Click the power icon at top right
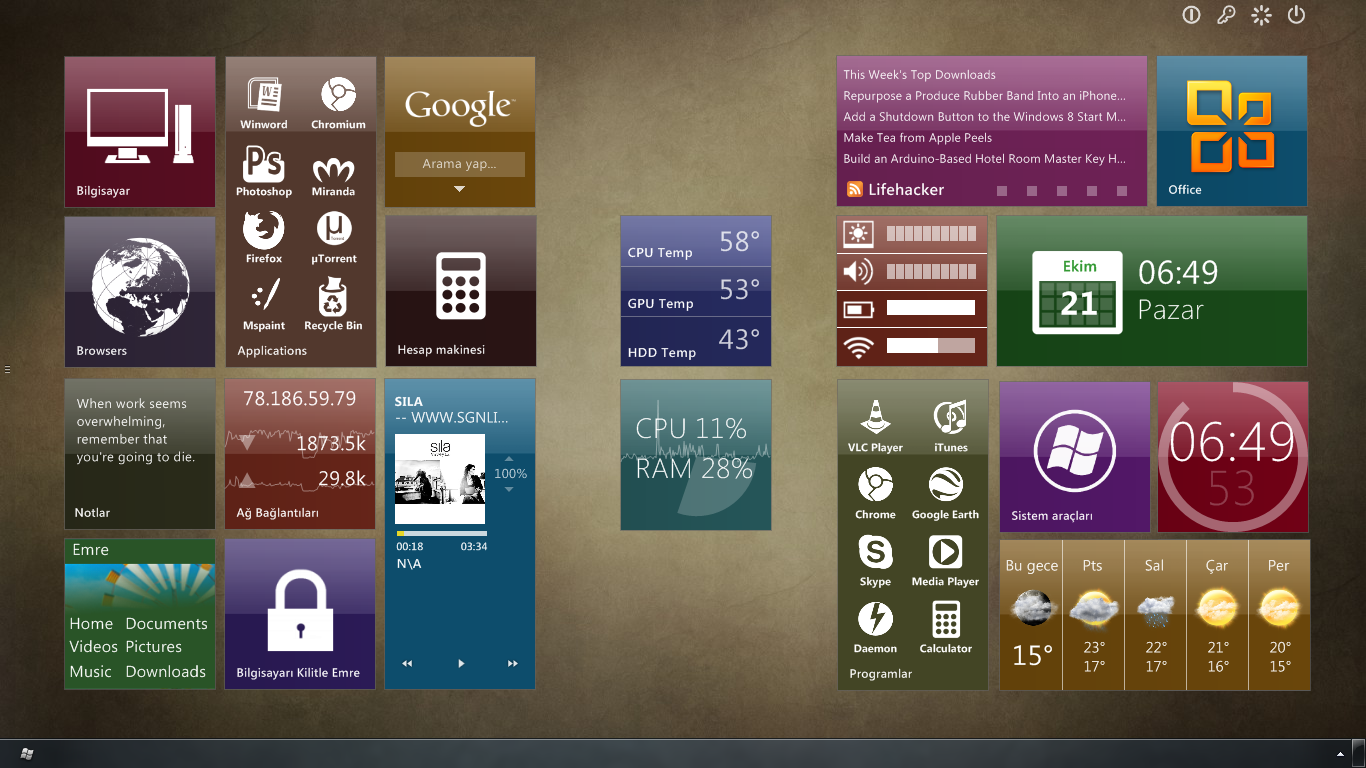This screenshot has width=1366, height=768. click(x=1296, y=15)
